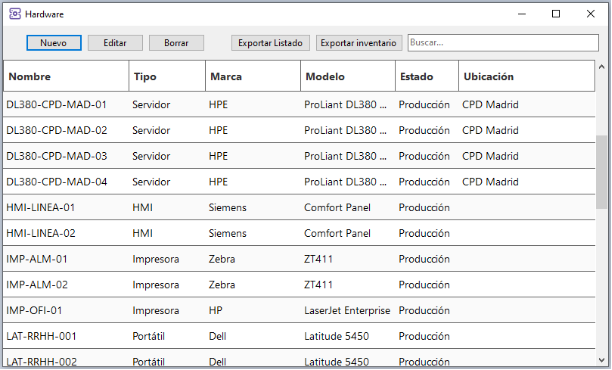Select row DL380-CPD-MAD-03
This screenshot has width=612, height=370.
point(299,156)
